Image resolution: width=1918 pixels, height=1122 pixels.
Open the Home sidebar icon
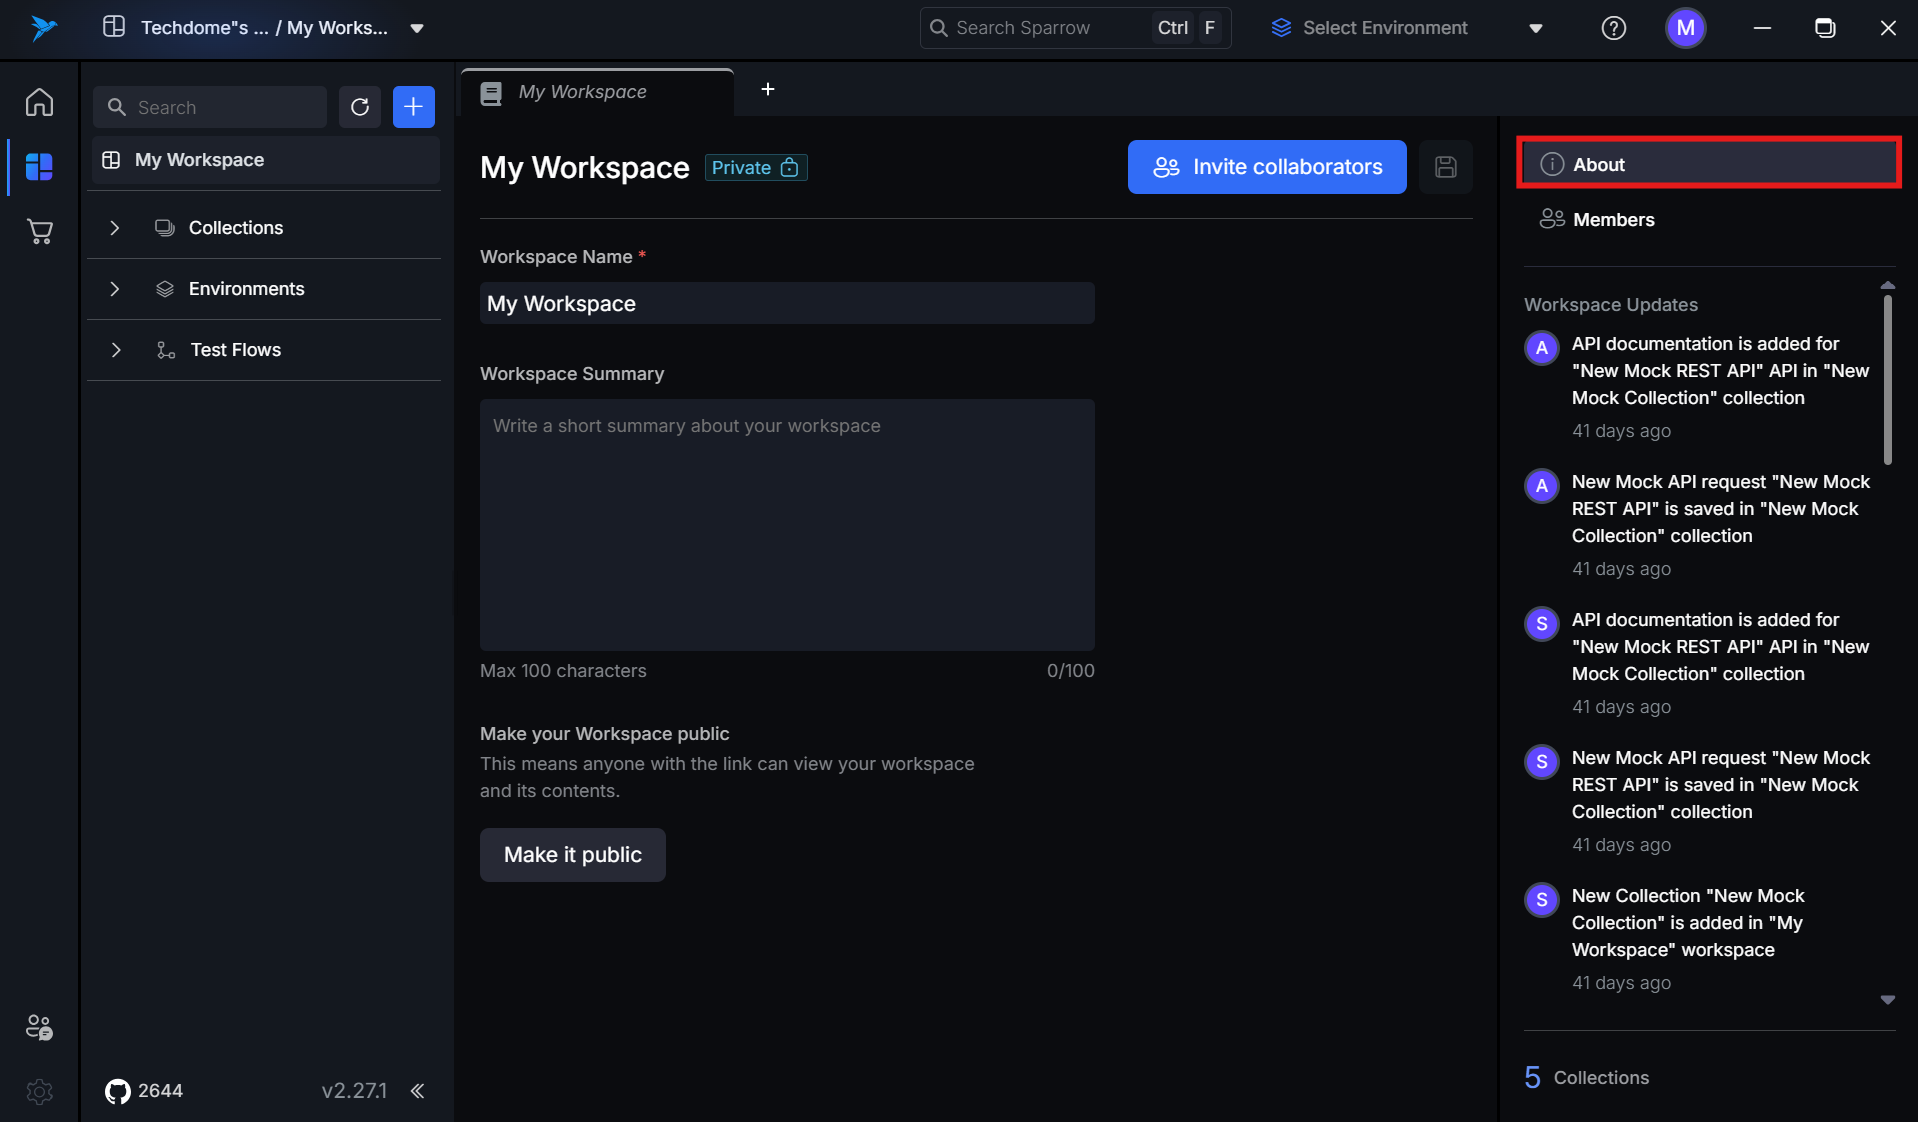(39, 103)
